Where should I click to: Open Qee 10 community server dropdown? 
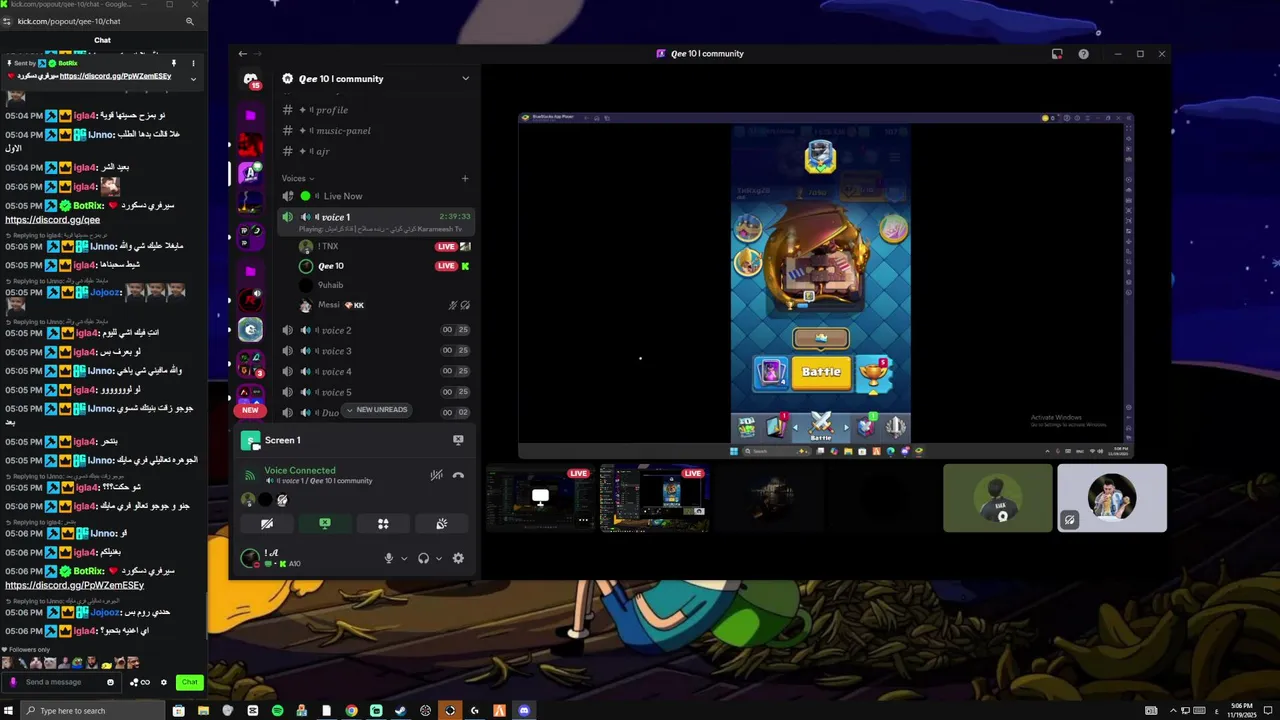(465, 79)
